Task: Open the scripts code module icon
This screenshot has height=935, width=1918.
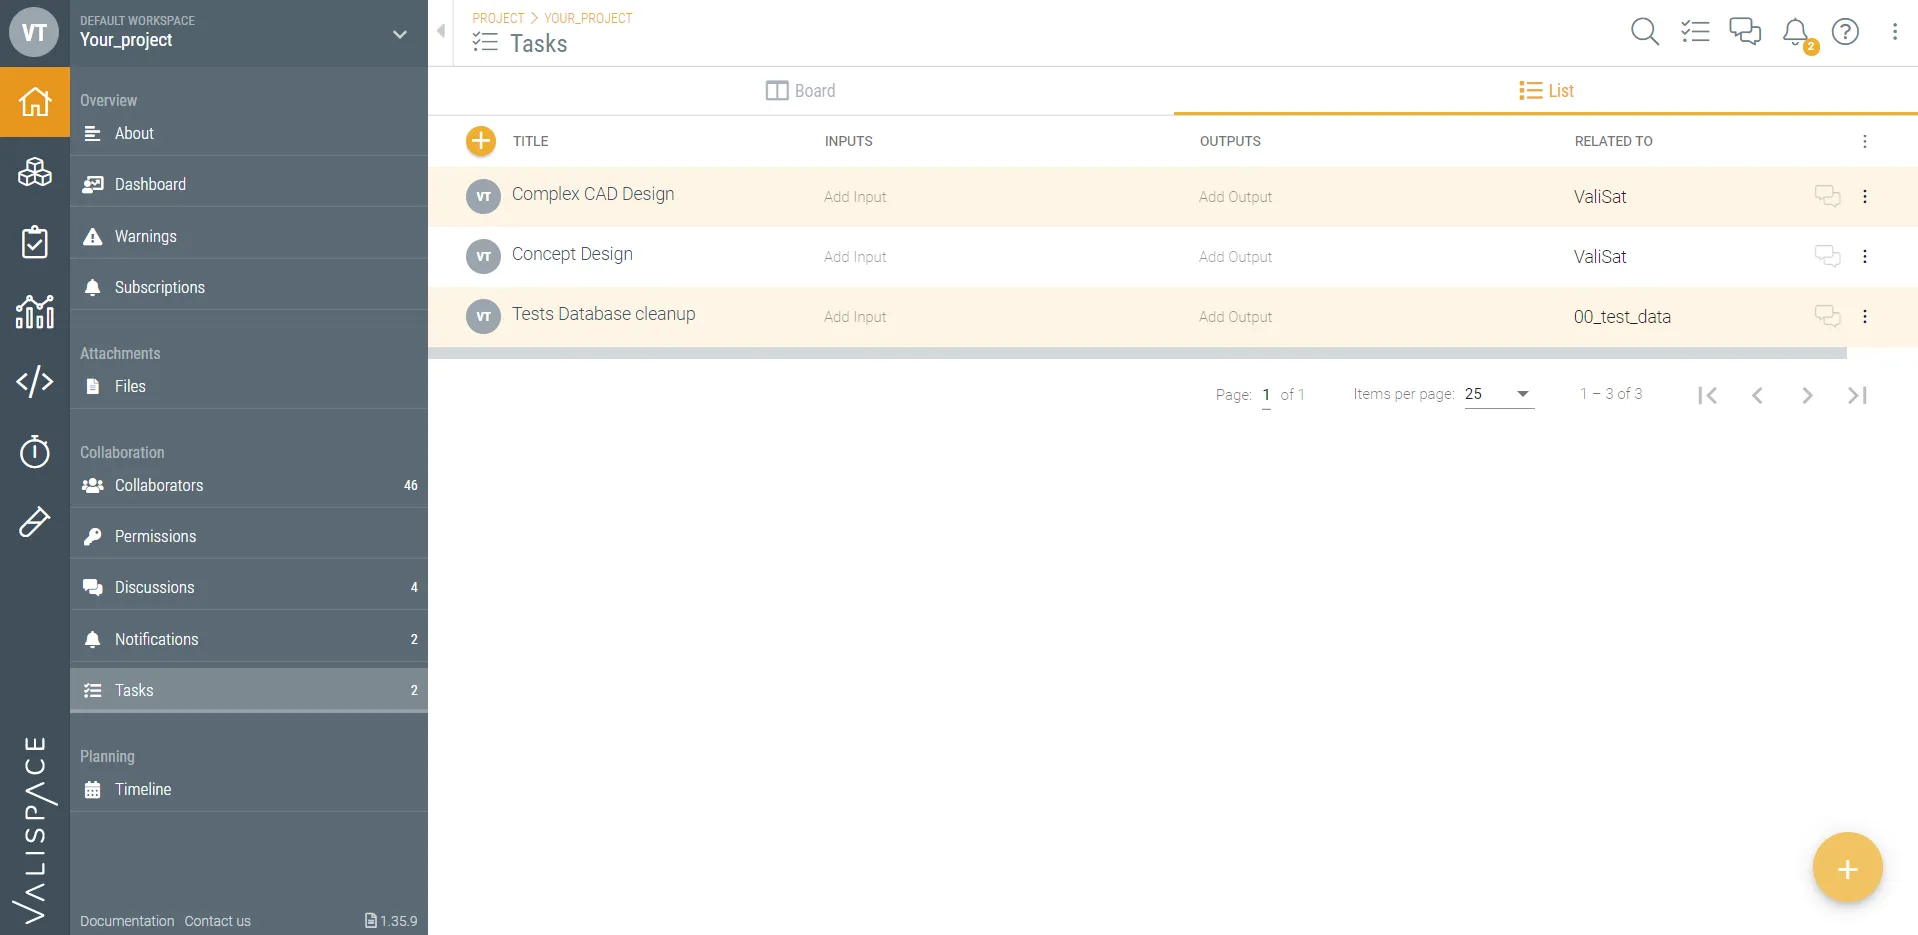Action: coord(35,381)
